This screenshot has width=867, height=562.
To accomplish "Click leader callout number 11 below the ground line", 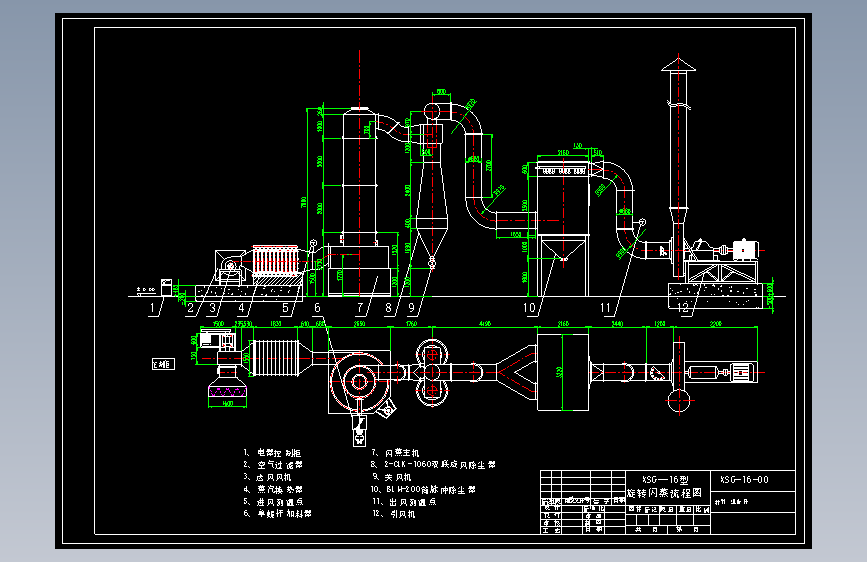I will coord(605,308).
